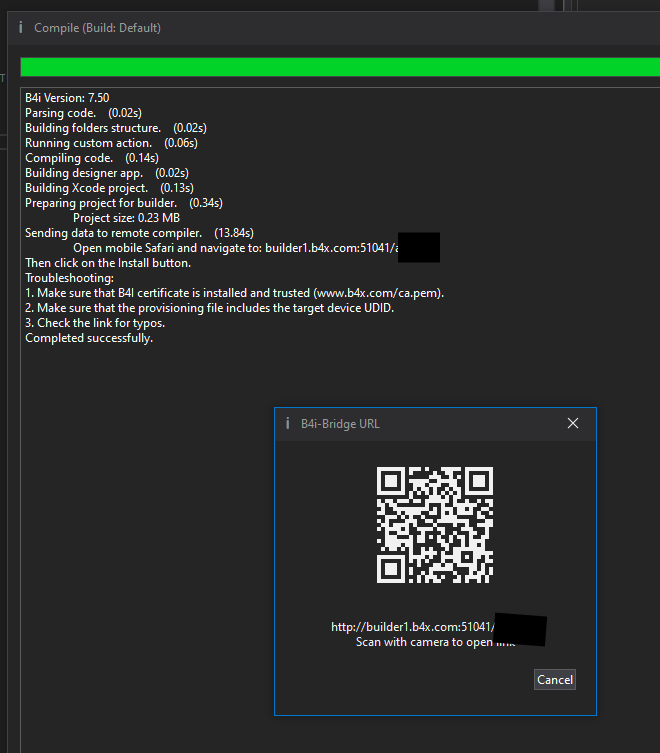The height and width of the screenshot is (753, 660).
Task: Click the B4I certificate troubleshooting line
Action: tap(234, 293)
